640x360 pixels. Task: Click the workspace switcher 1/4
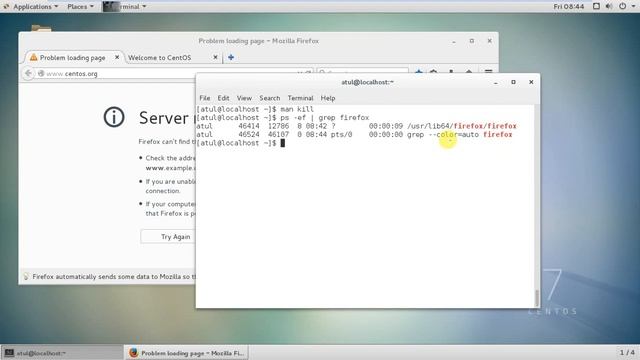(x=627, y=352)
